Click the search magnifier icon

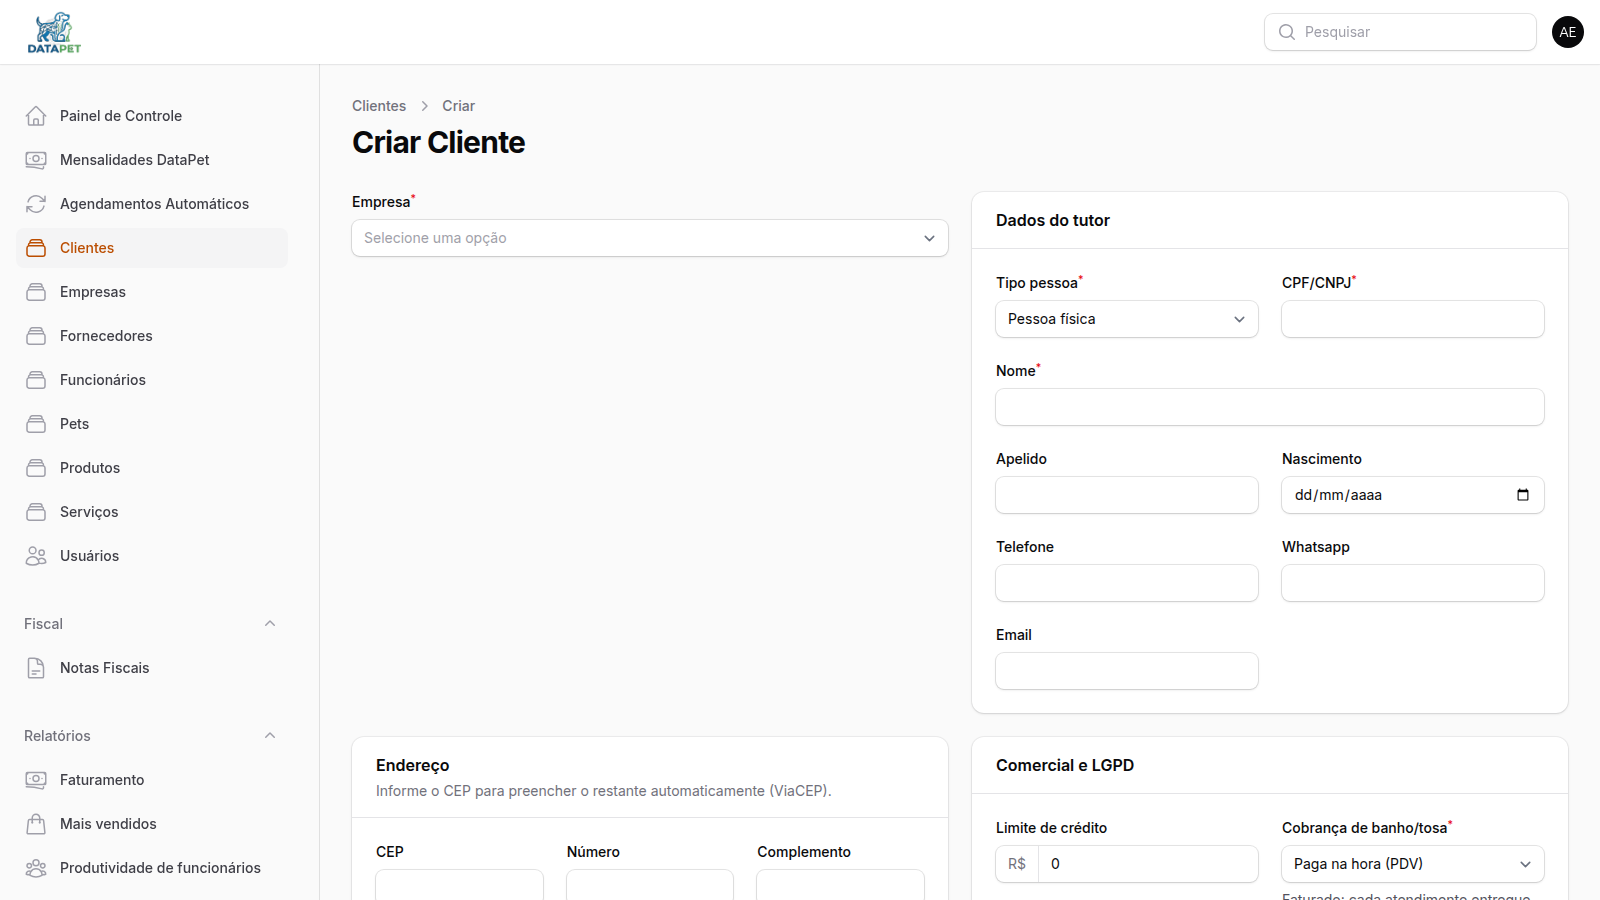(x=1287, y=32)
